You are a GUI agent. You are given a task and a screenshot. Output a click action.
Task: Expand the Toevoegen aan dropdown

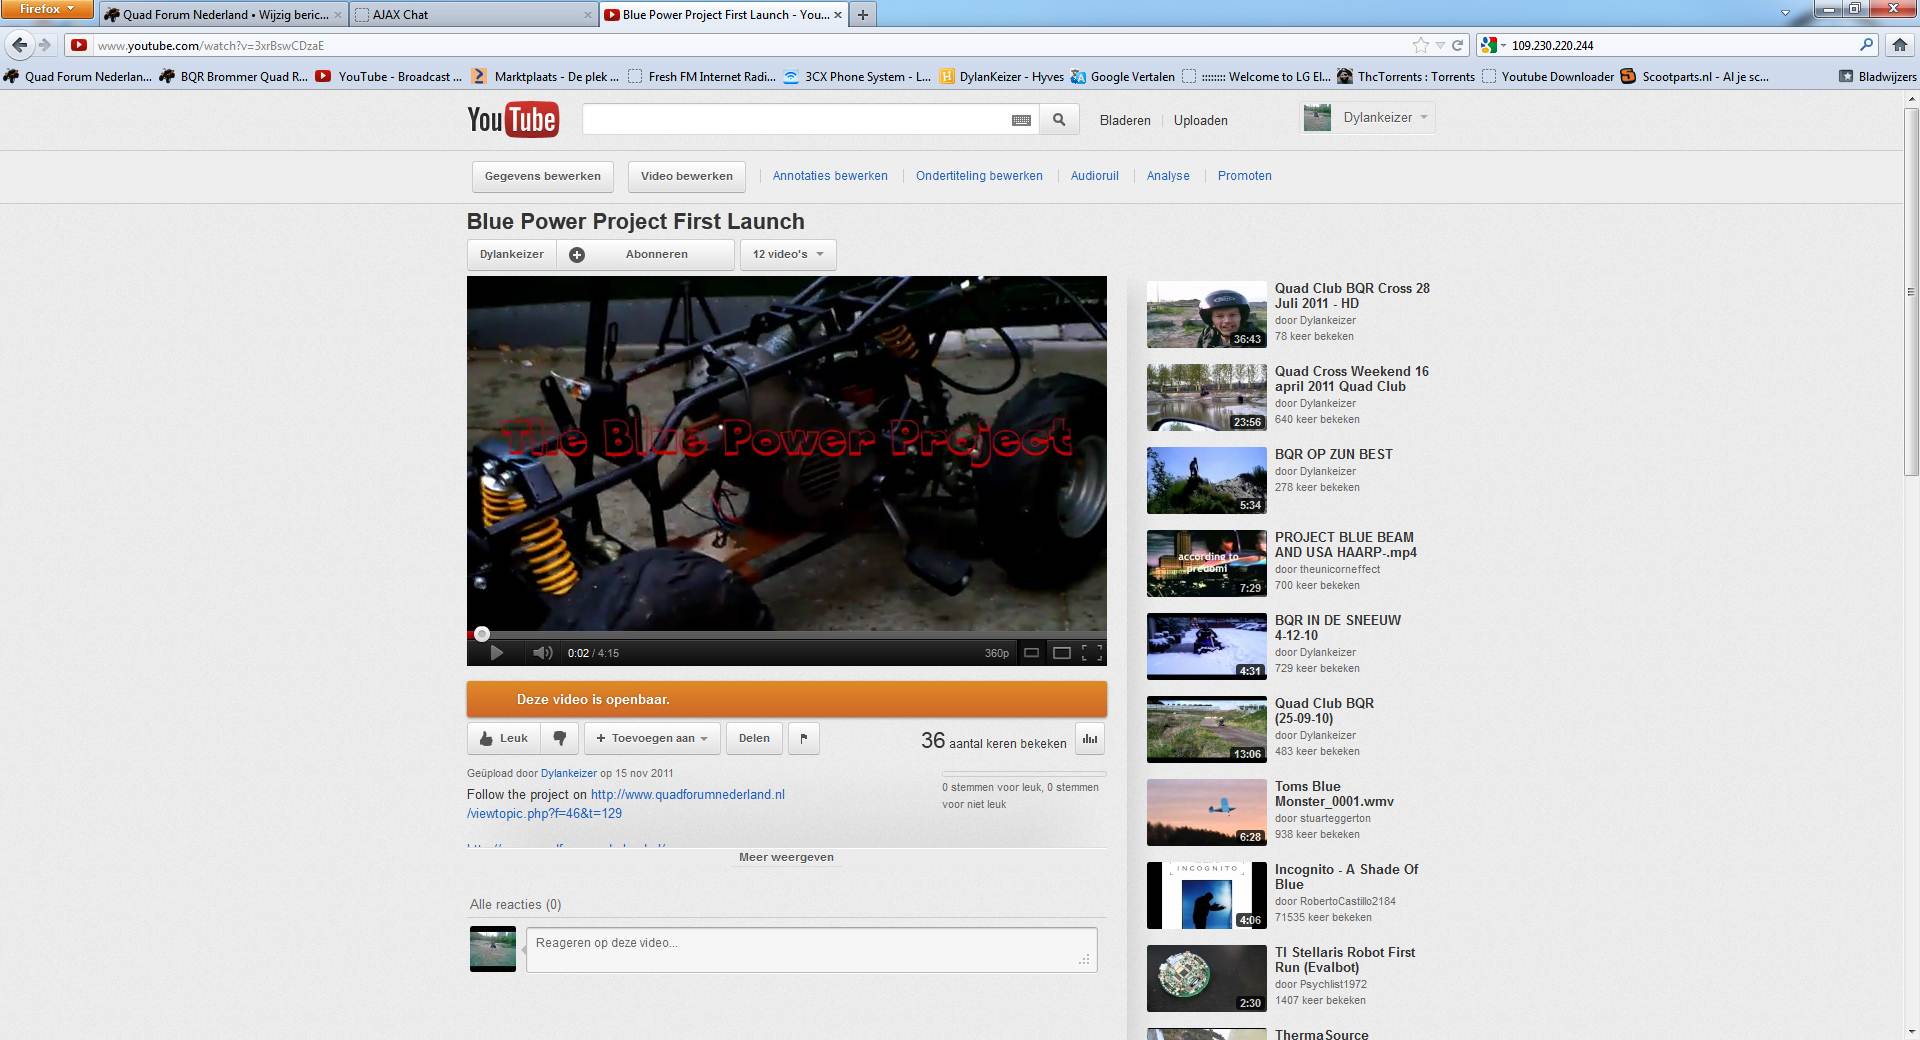coord(652,738)
